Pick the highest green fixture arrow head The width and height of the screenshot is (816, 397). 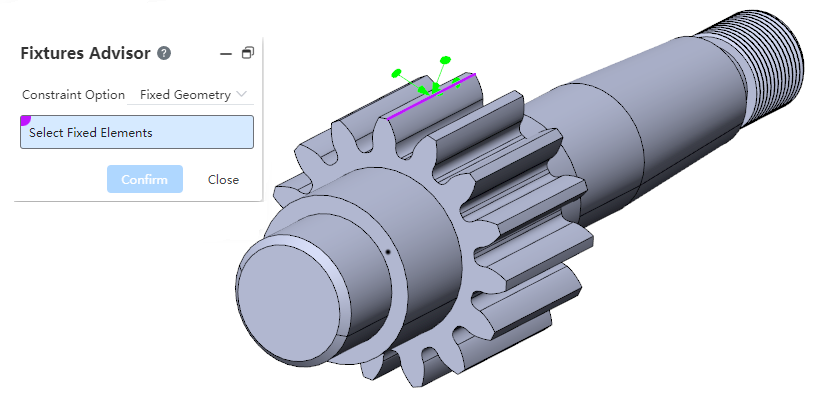pos(445,60)
